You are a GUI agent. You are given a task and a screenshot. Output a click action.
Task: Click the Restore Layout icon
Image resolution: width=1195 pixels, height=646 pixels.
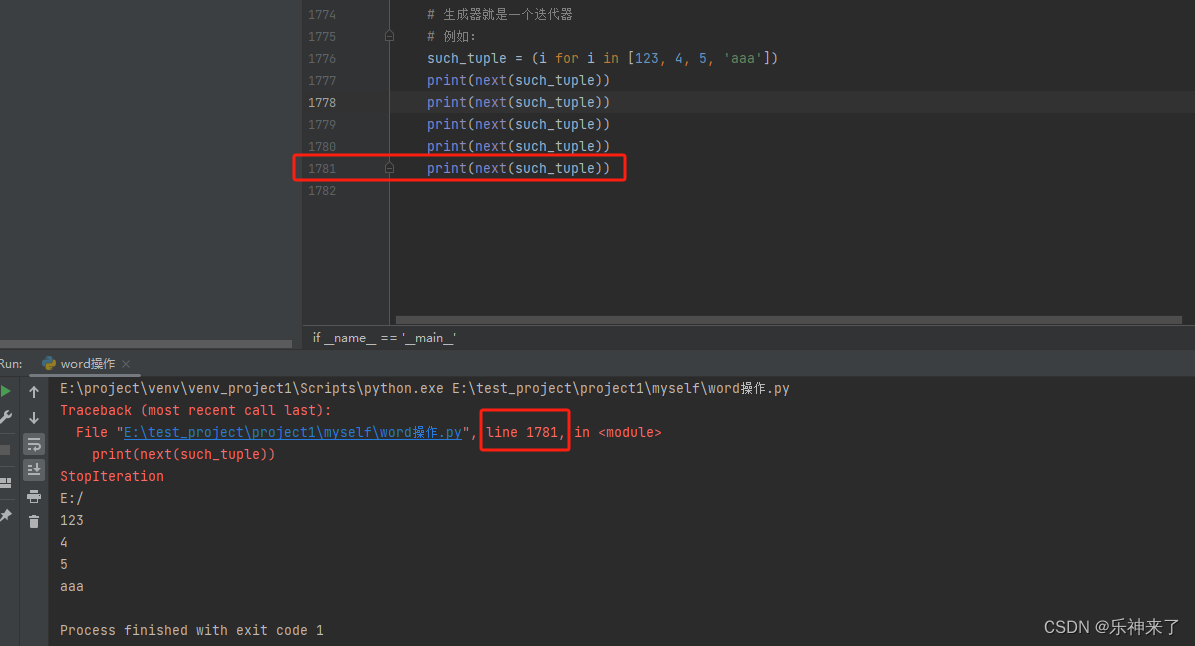point(5,483)
